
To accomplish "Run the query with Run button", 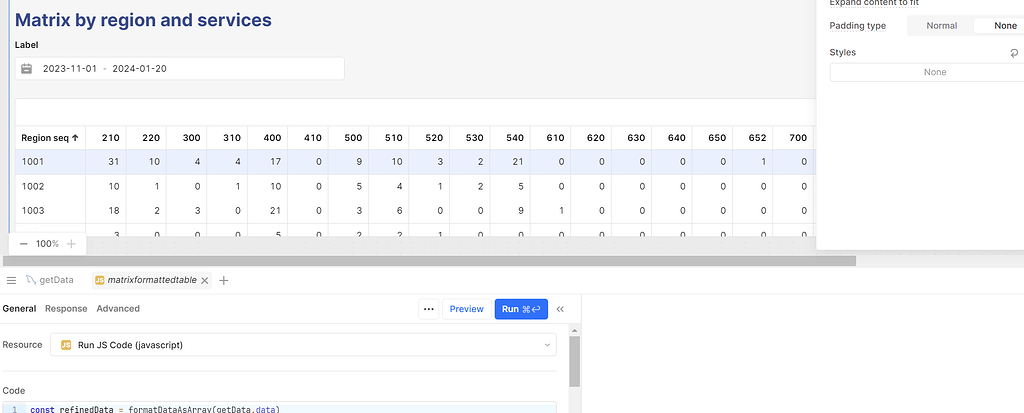I will (520, 309).
